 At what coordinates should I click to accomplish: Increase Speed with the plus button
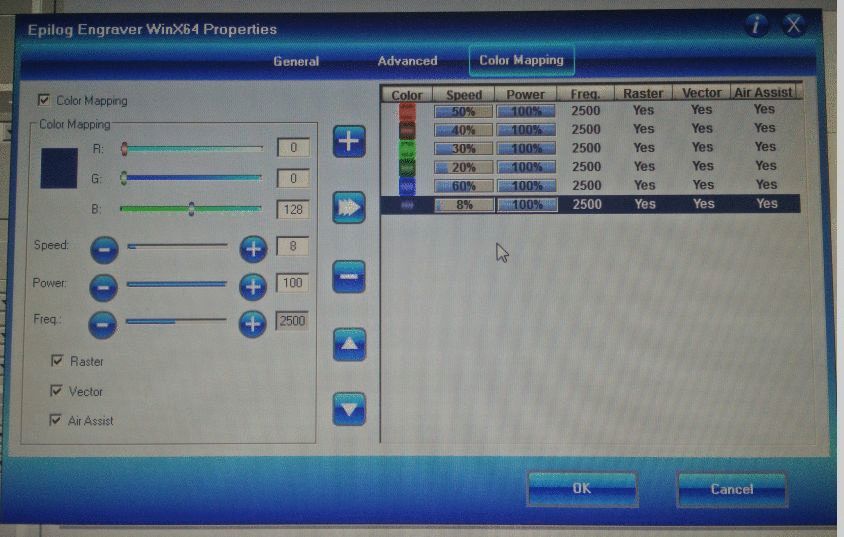pos(253,249)
